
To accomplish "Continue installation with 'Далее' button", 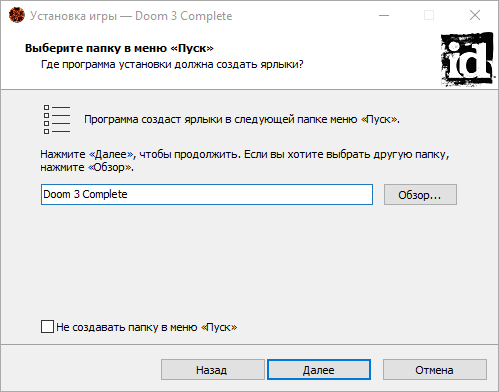I will click(x=319, y=370).
